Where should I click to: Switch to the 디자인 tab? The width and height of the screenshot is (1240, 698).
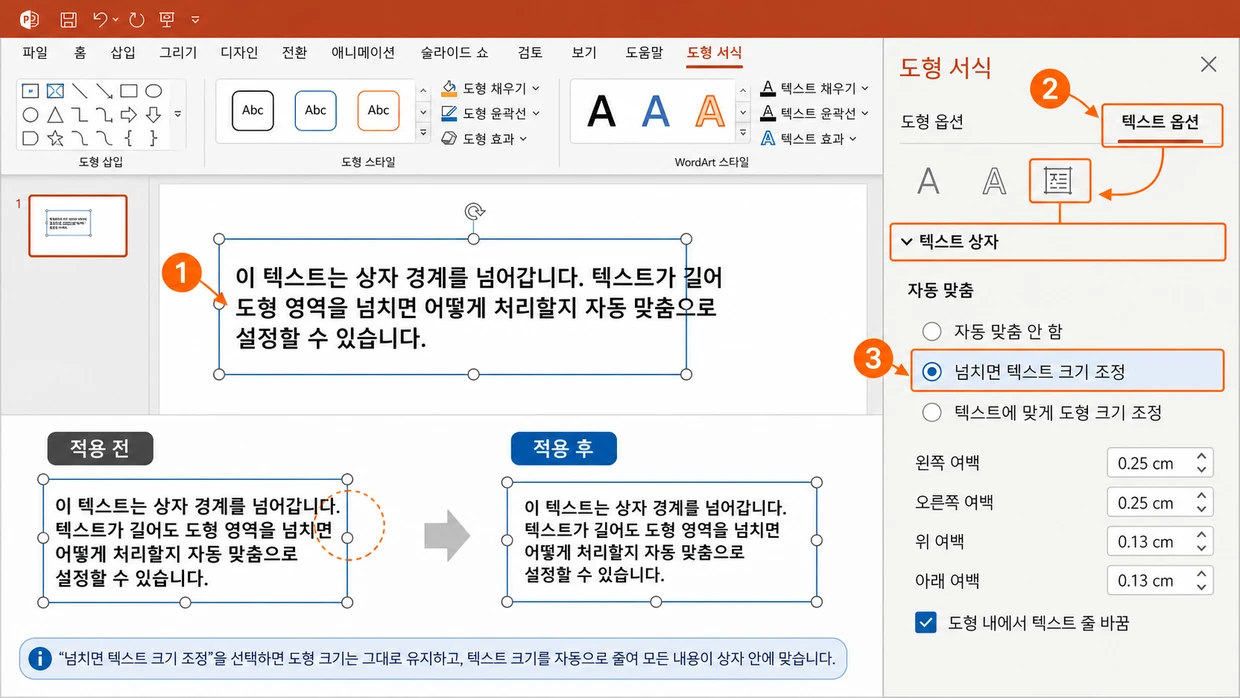coord(238,53)
